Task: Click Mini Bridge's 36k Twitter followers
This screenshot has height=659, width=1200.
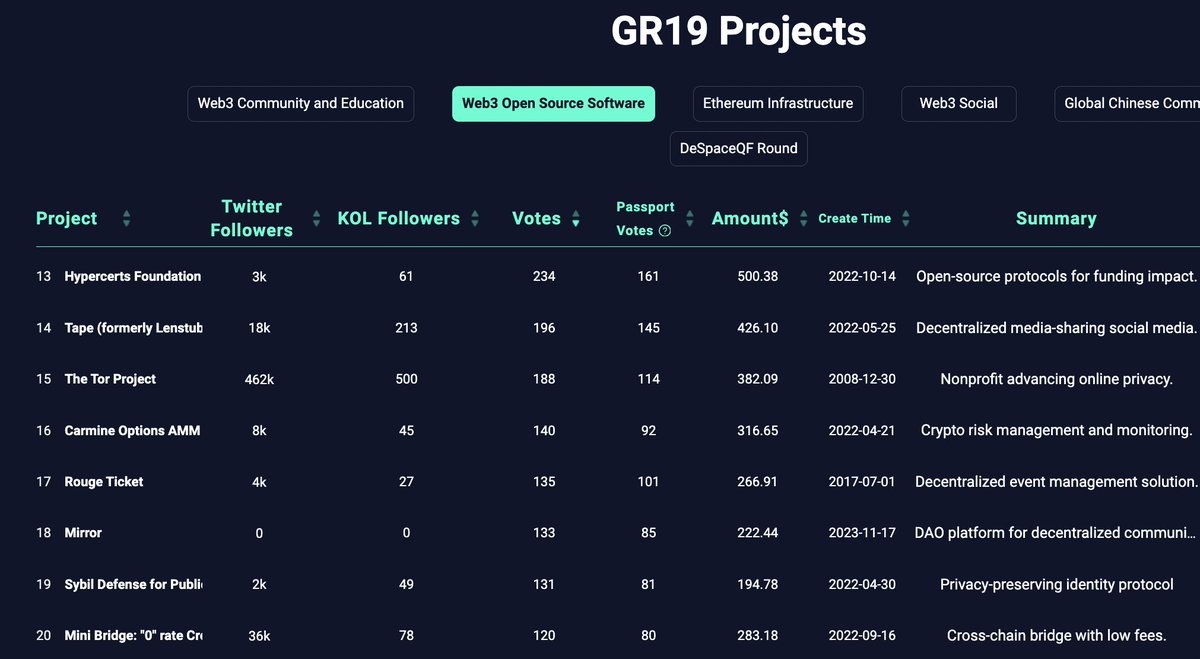Action: click(259, 636)
